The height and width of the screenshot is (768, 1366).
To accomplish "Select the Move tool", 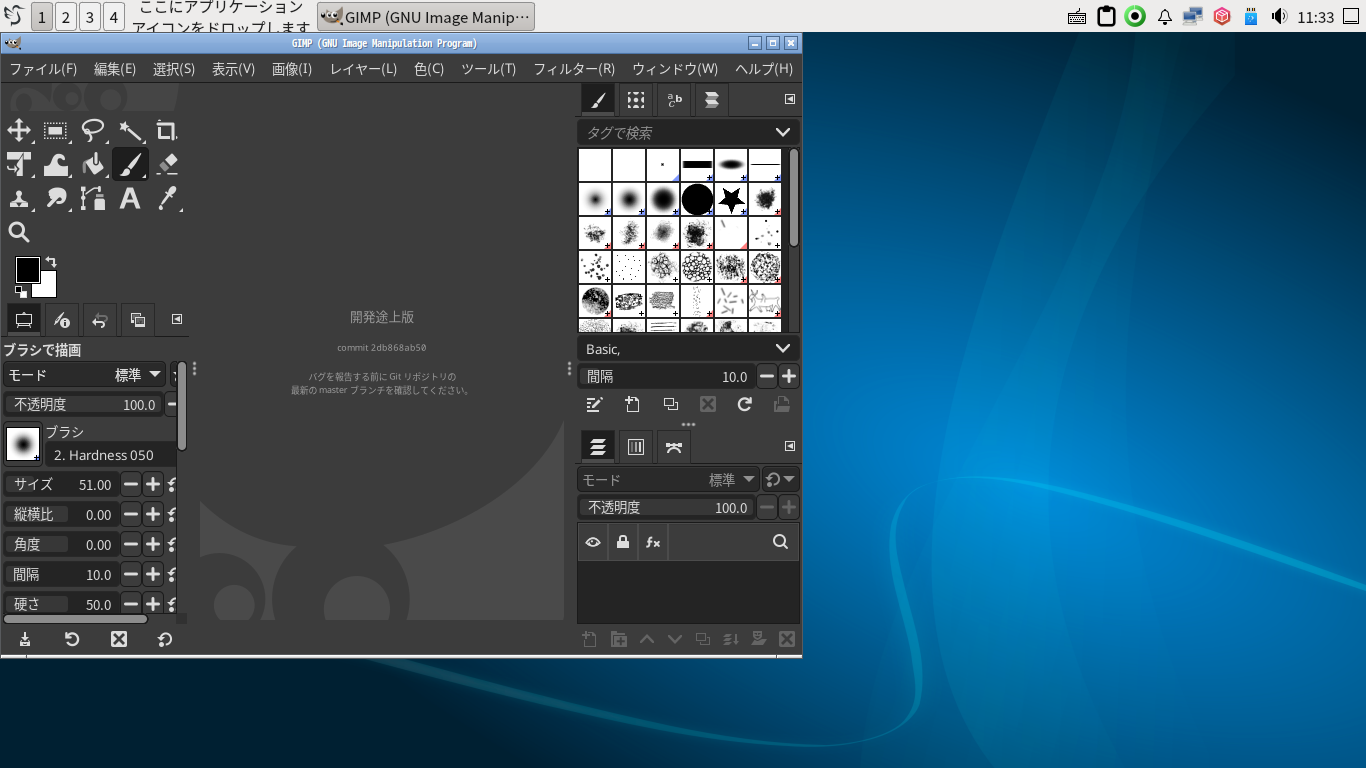I will [x=19, y=130].
